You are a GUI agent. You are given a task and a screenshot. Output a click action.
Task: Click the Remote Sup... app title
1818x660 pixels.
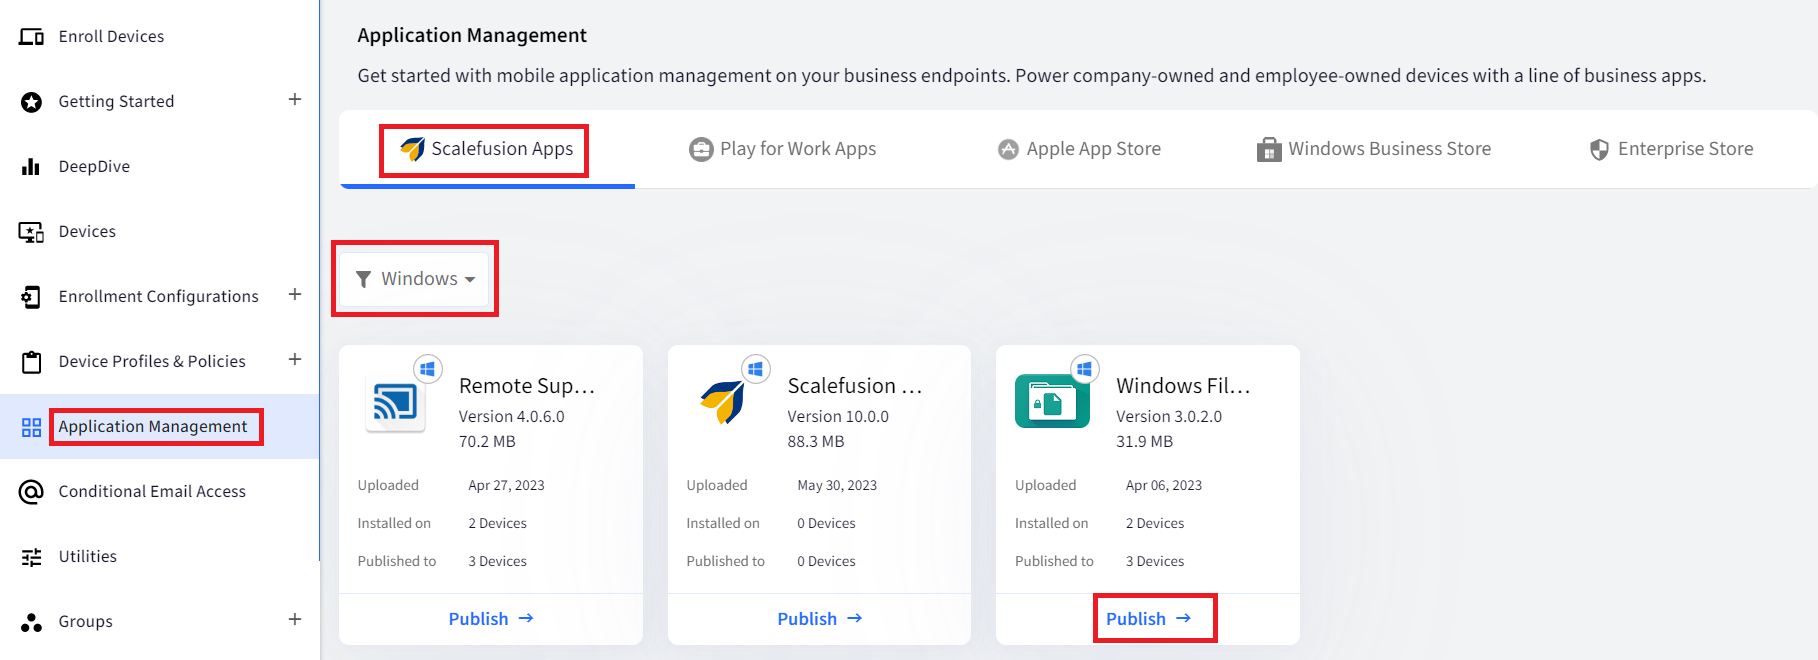[527, 386]
